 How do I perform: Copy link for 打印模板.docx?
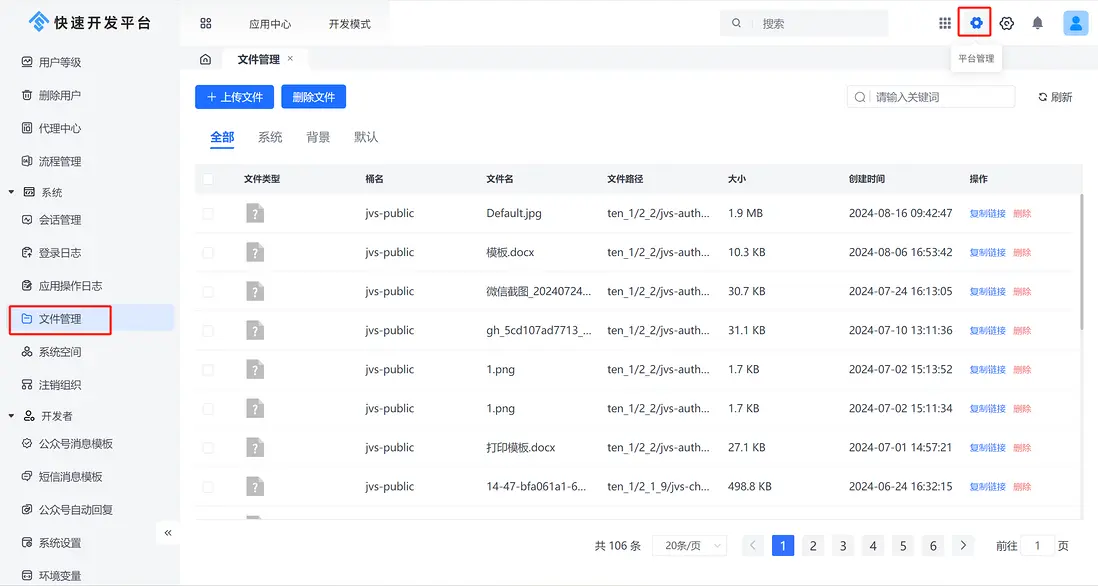[x=987, y=448]
